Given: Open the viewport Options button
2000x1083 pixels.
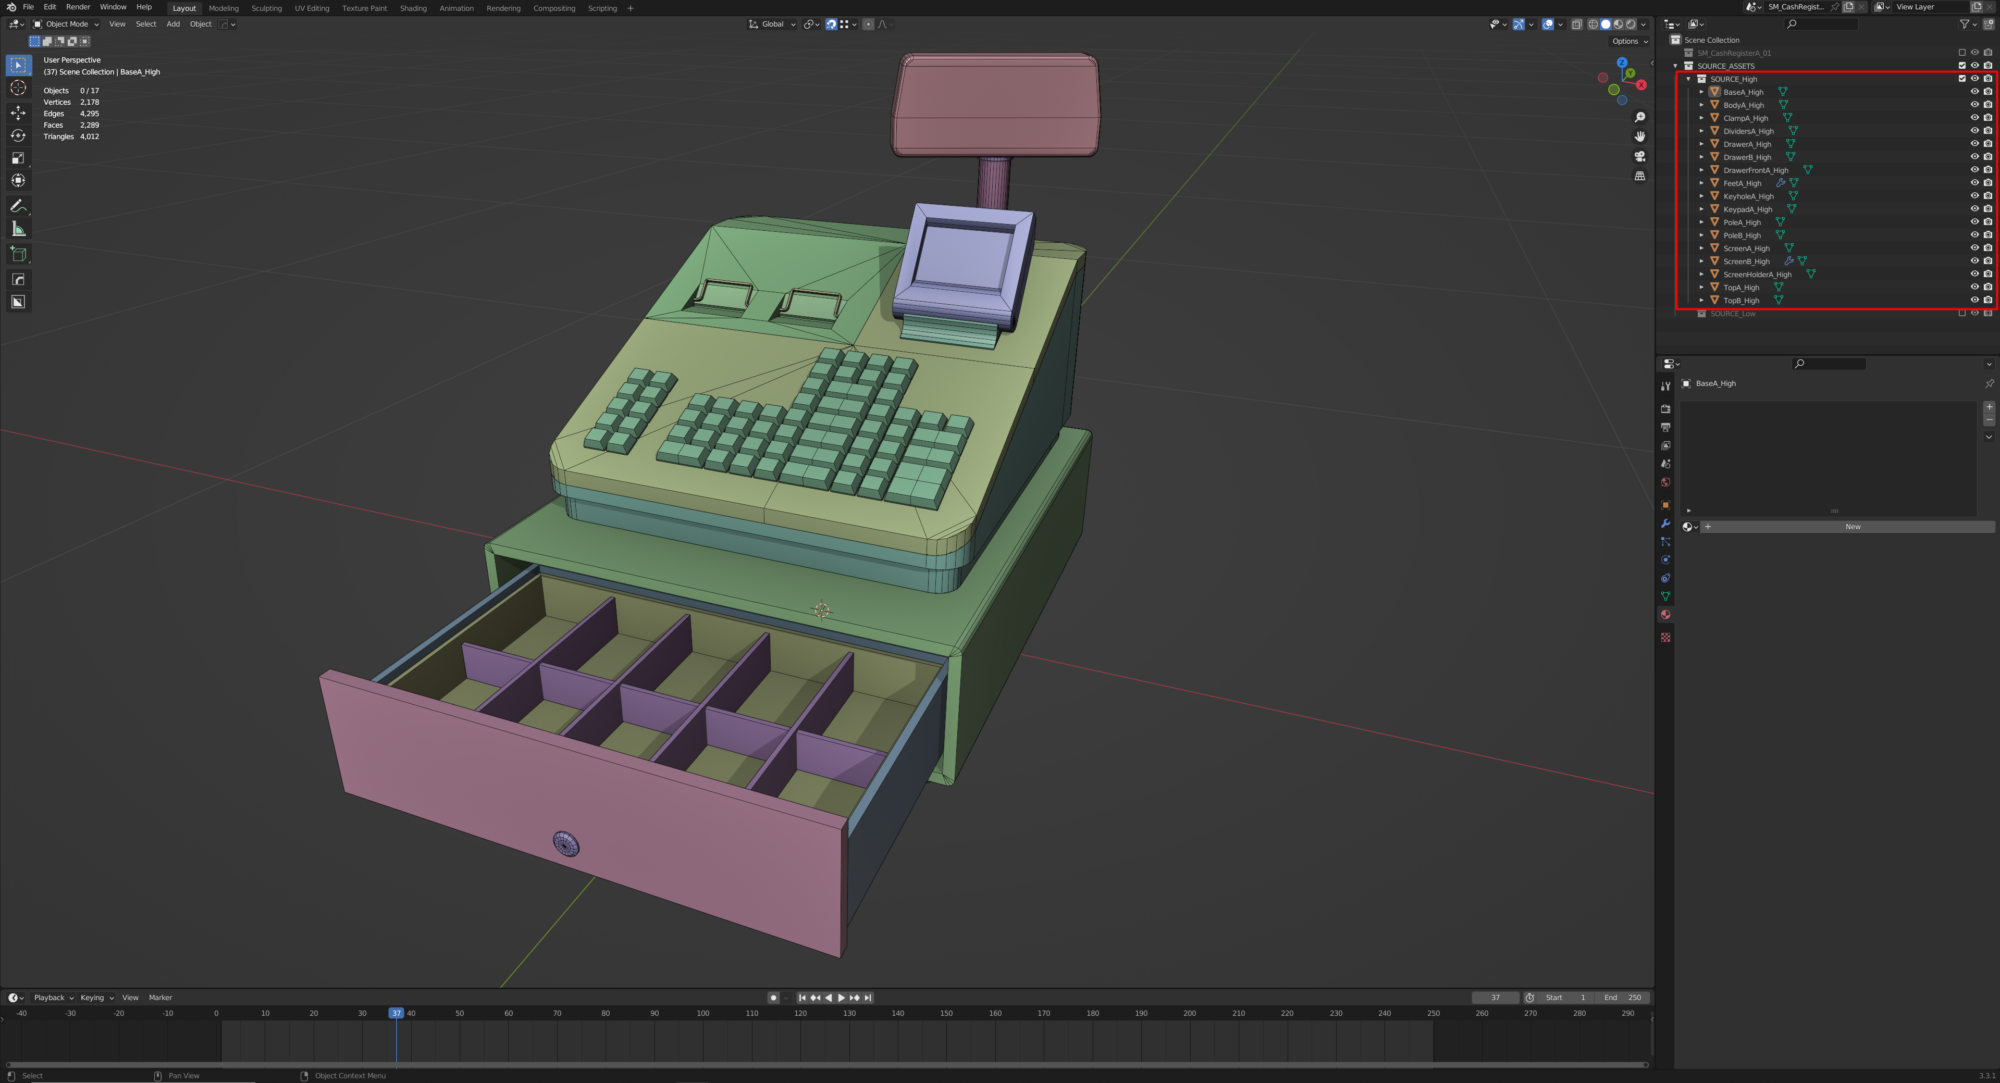Looking at the screenshot, I should (1629, 41).
